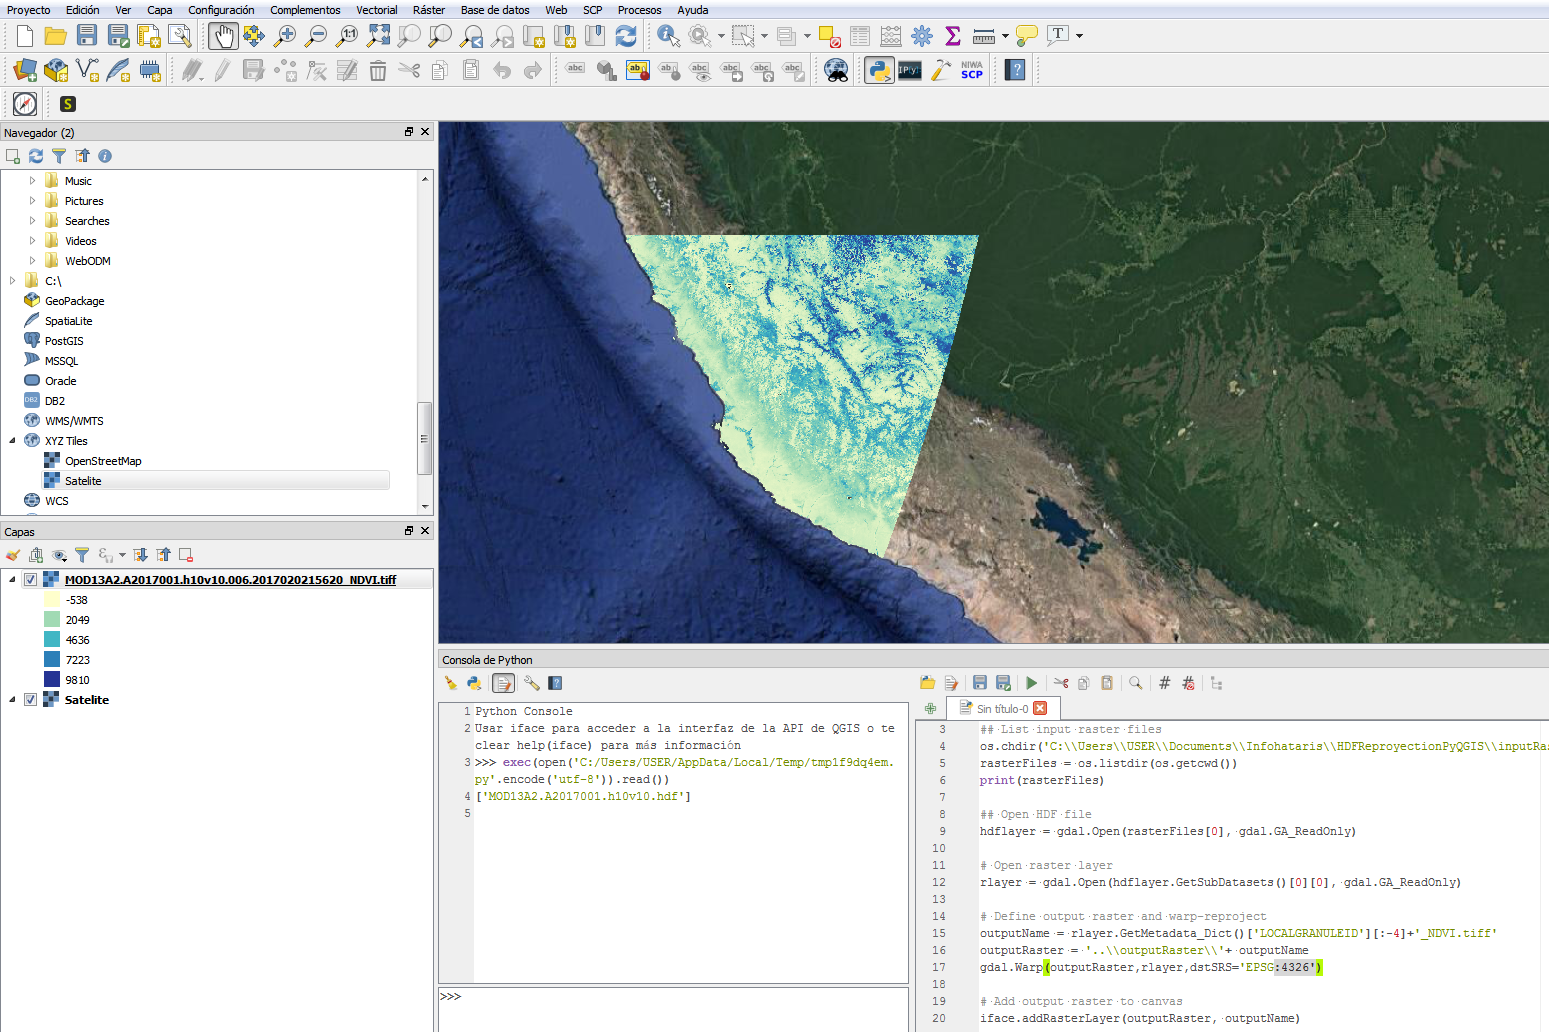The height and width of the screenshot is (1032, 1549).
Task: Open the measure tool dropdown arrow
Action: tap(1005, 37)
